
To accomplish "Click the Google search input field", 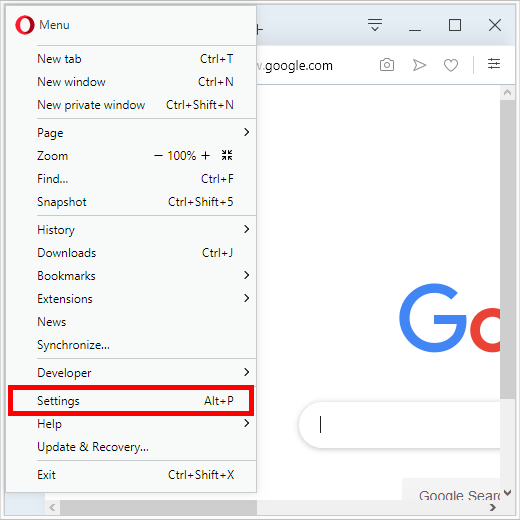I will (399, 425).
